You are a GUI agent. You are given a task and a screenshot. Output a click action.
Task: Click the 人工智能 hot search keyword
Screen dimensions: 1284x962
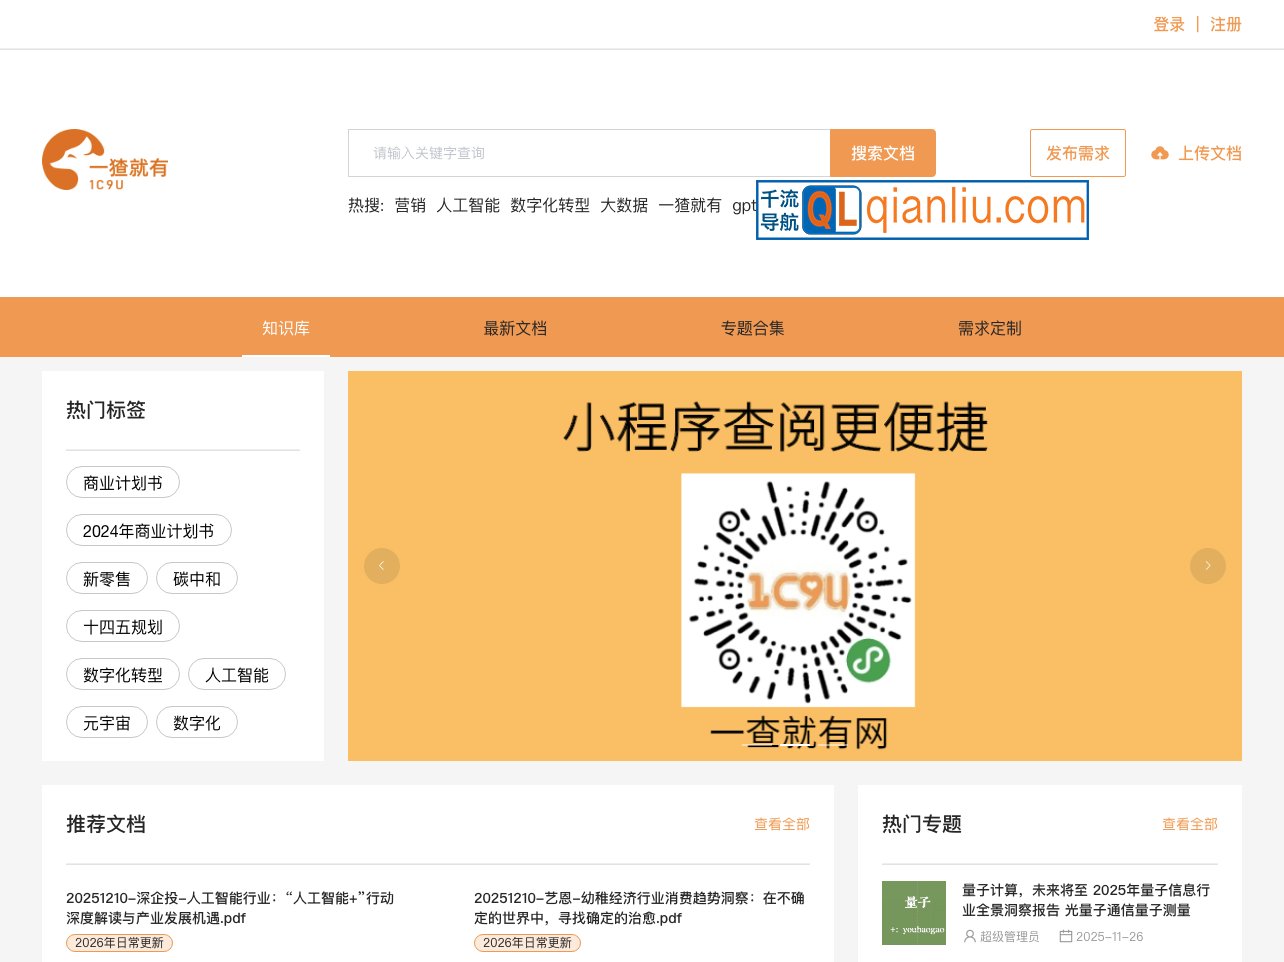pos(468,205)
